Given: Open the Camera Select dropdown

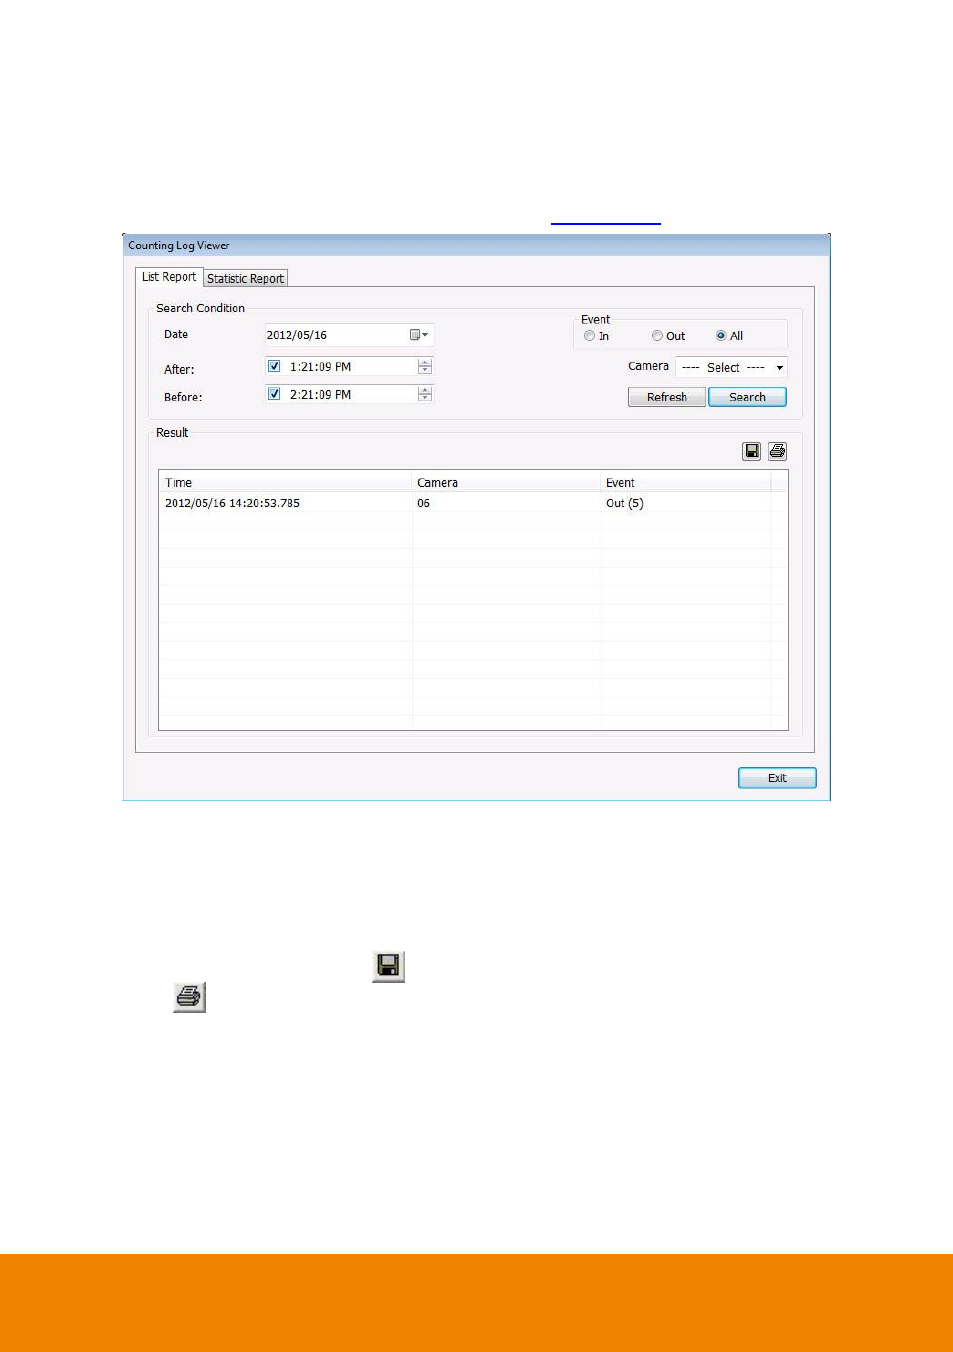Looking at the screenshot, I should (731, 367).
